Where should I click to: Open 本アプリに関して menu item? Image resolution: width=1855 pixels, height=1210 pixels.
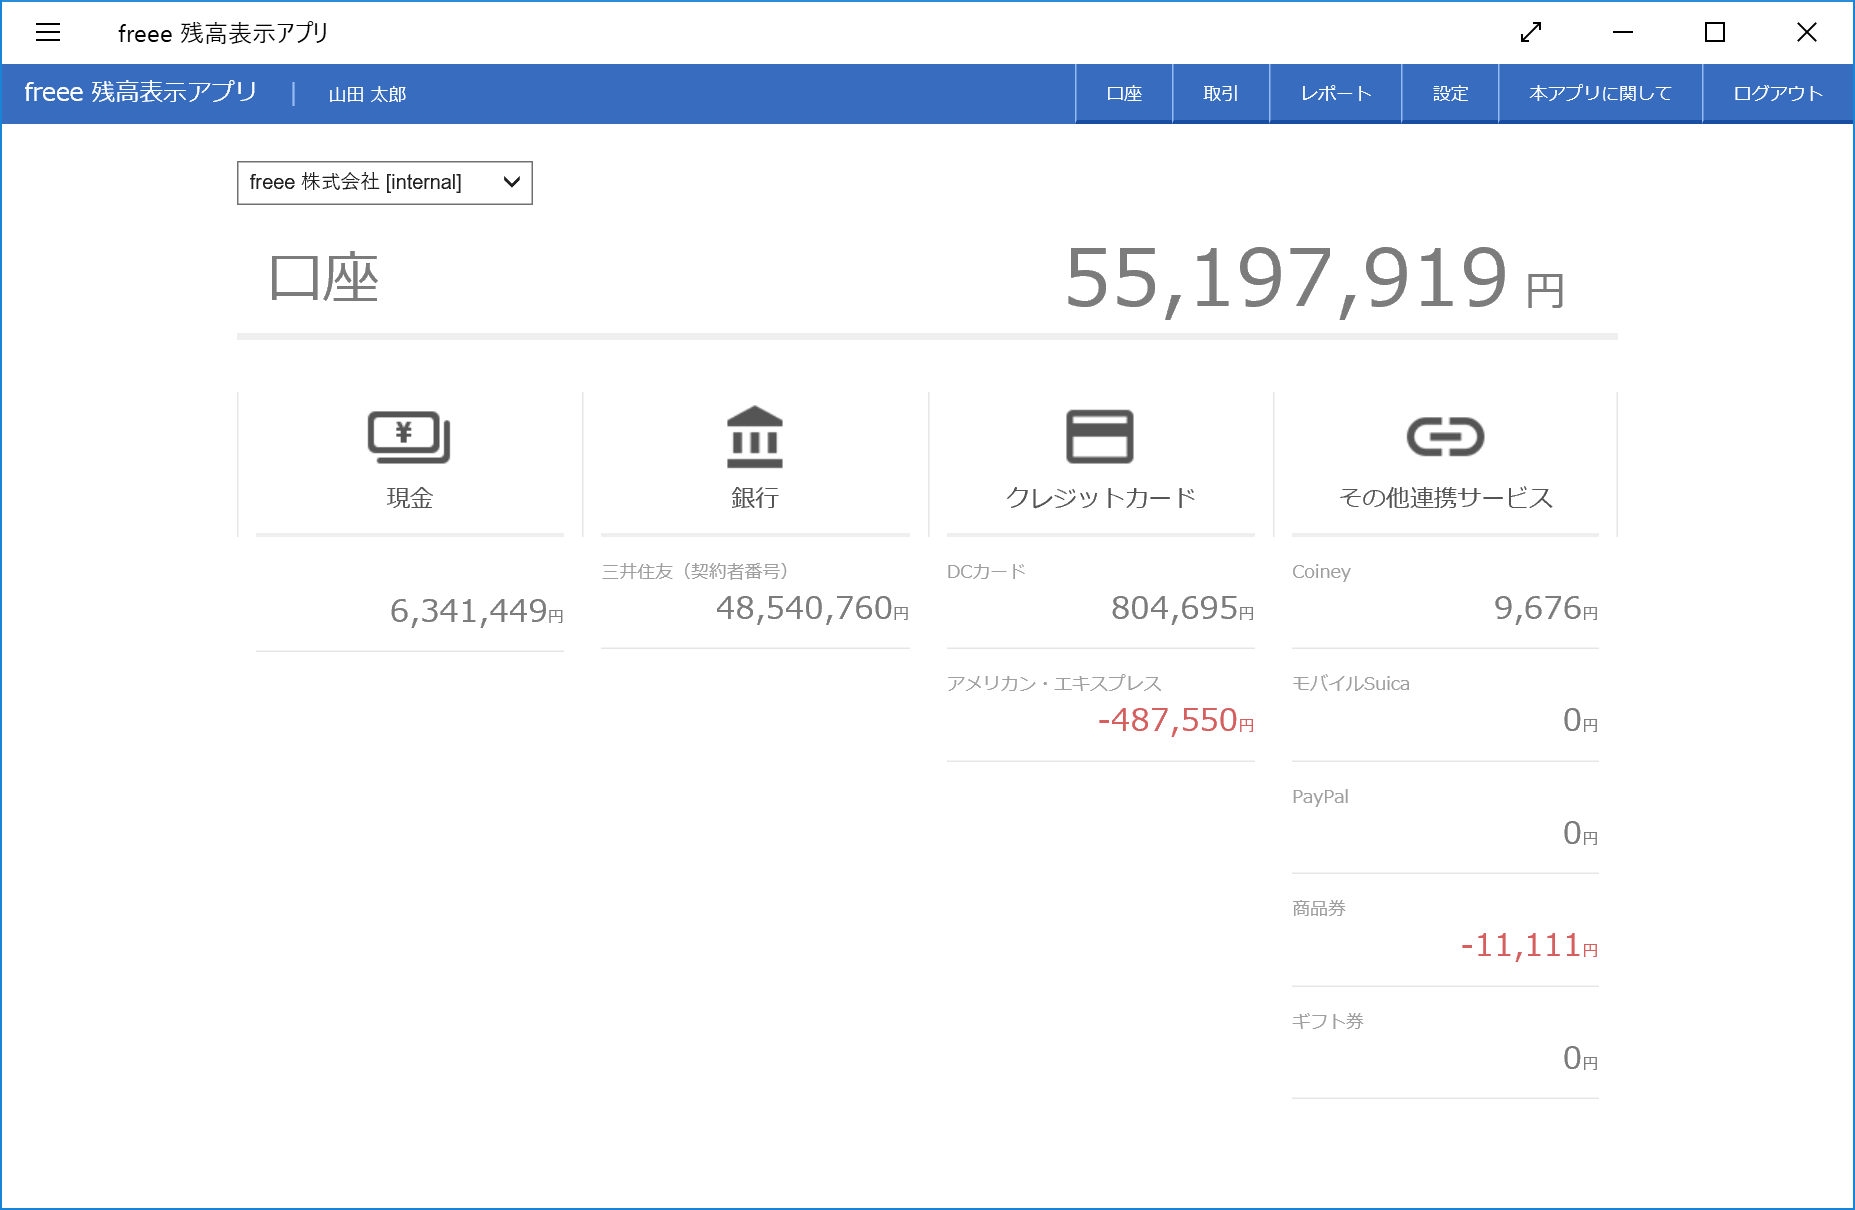pos(1600,94)
